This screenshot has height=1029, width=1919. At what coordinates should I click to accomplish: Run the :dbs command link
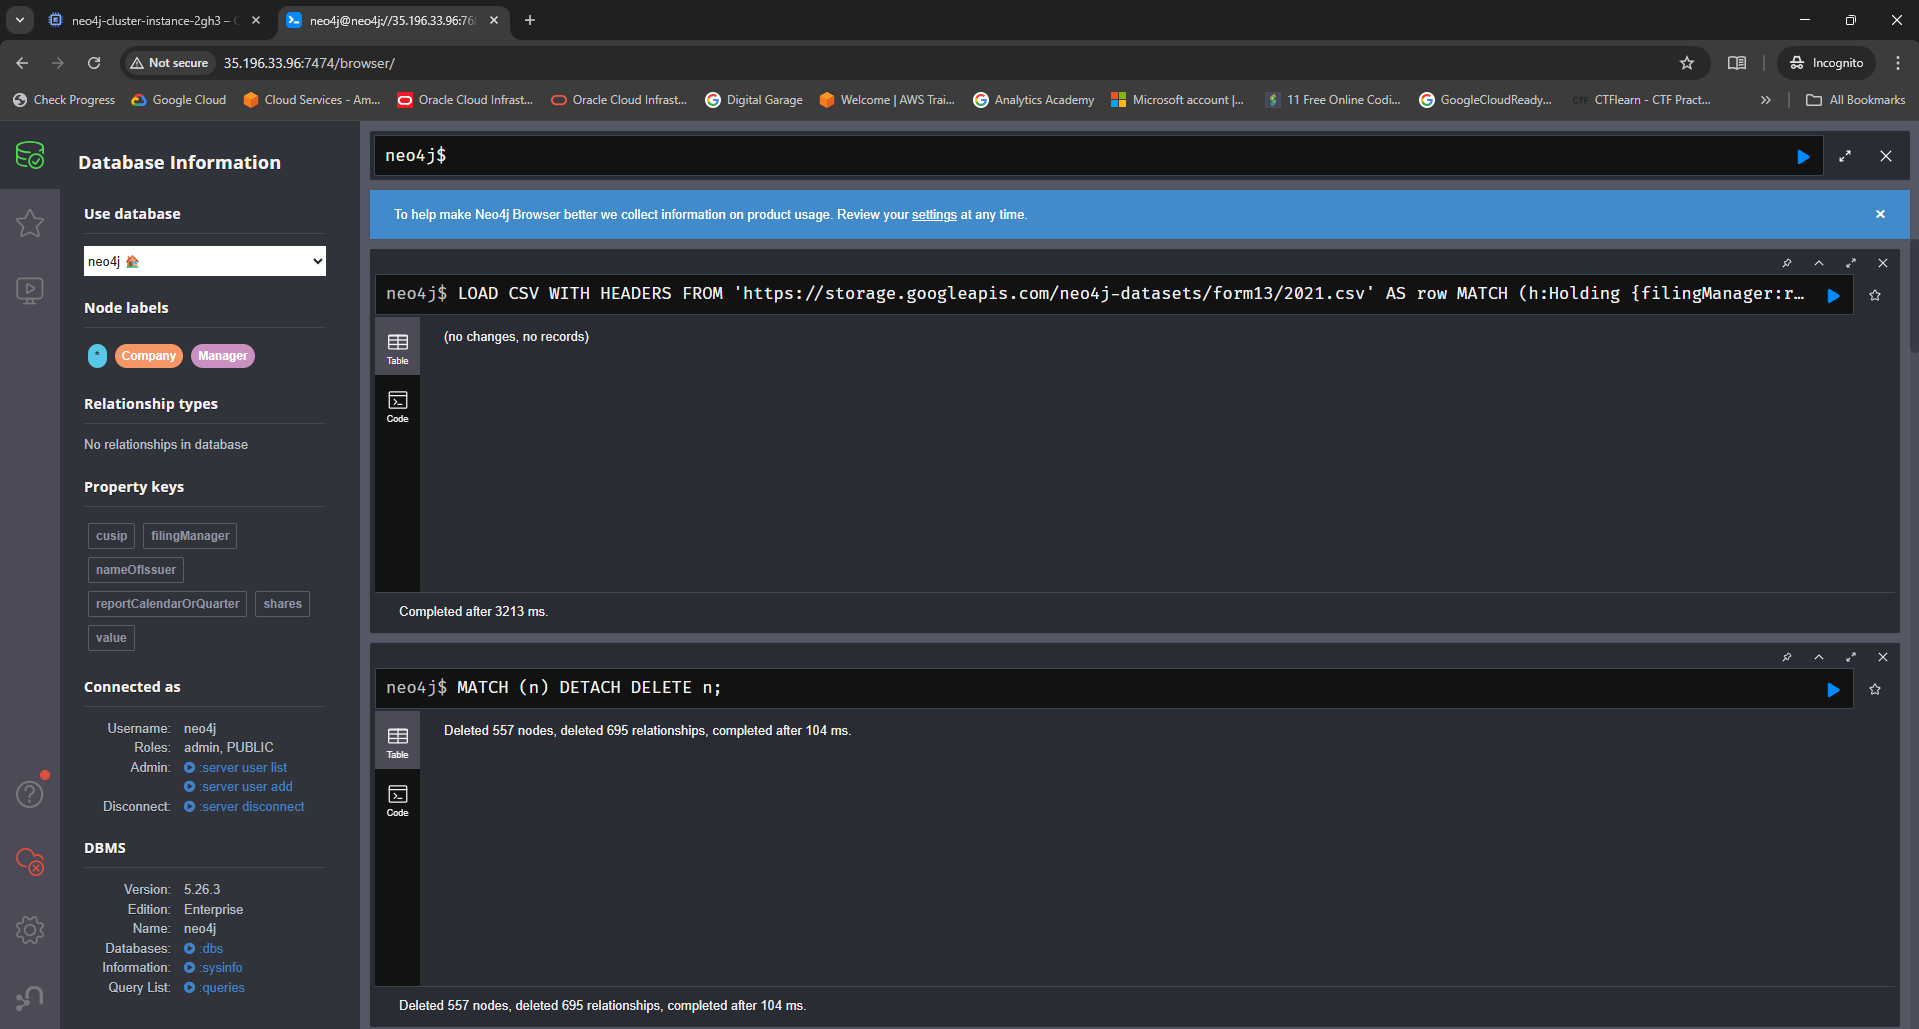[x=204, y=949]
